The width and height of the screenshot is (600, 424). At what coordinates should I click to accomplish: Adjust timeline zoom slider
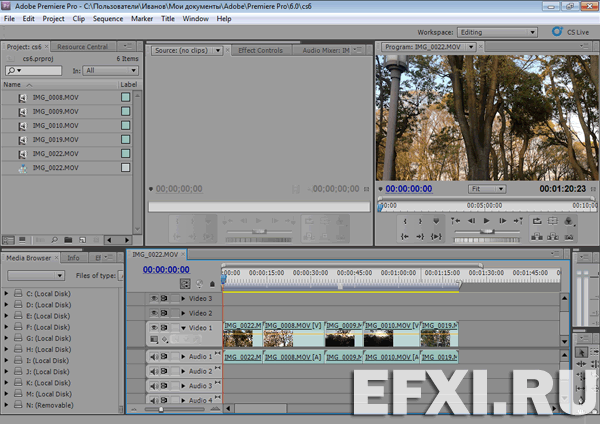161,409
